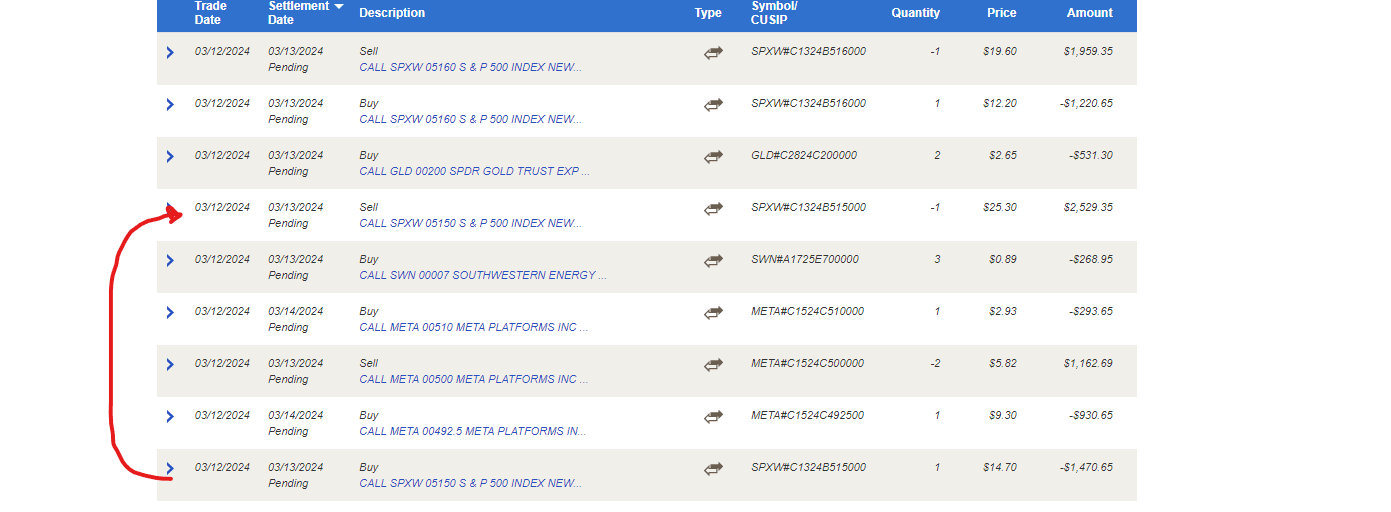
Task: Open the CALL SWN 00007 Southwestern Energy link
Action: (482, 275)
